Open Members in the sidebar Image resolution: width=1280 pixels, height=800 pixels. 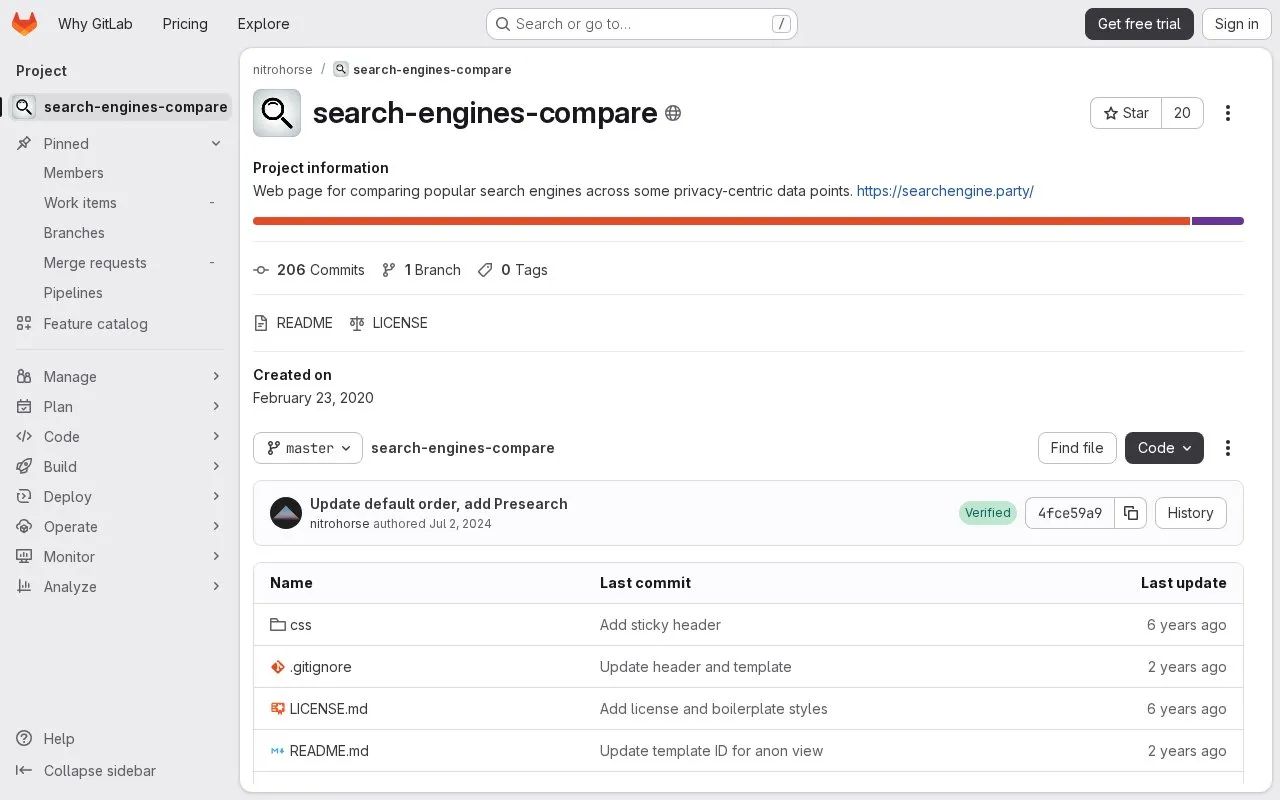coord(120,173)
